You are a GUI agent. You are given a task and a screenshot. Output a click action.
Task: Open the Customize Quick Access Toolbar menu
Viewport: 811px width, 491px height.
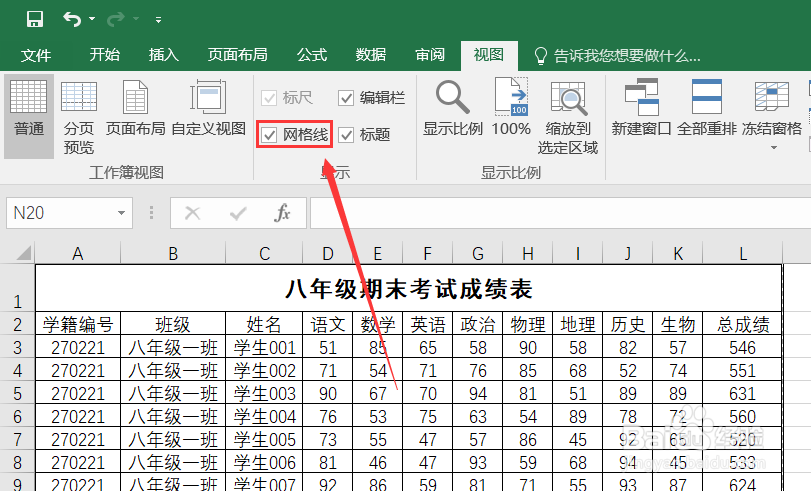click(158, 20)
